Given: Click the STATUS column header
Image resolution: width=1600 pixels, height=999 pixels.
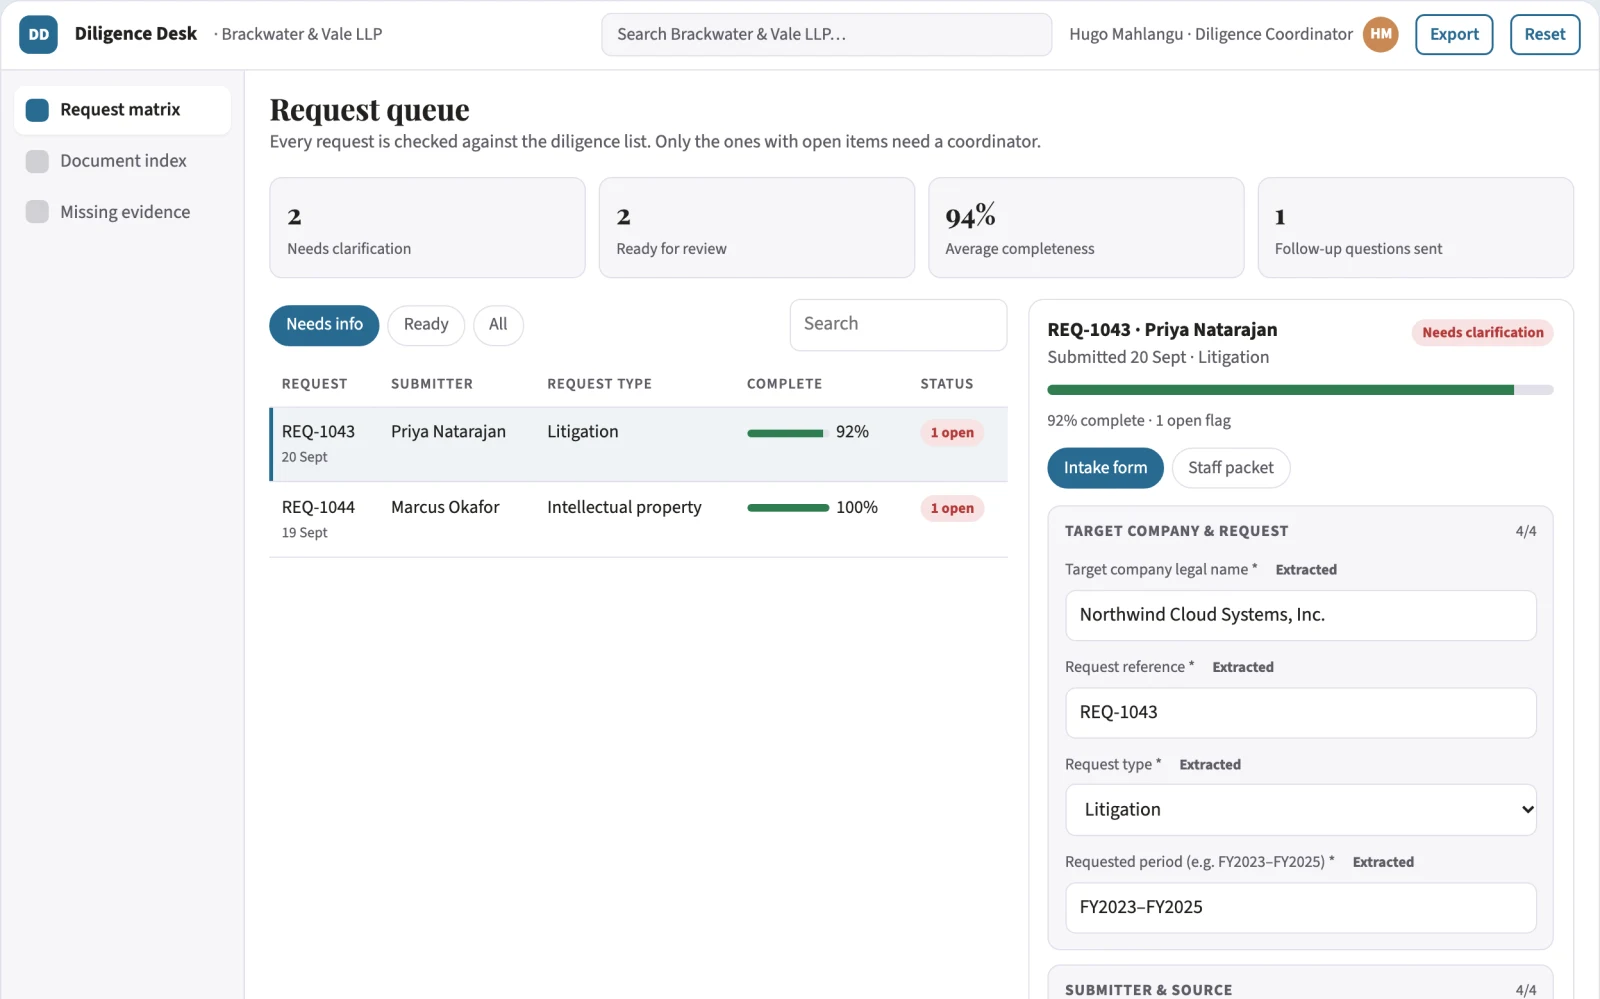Looking at the screenshot, I should (x=947, y=384).
